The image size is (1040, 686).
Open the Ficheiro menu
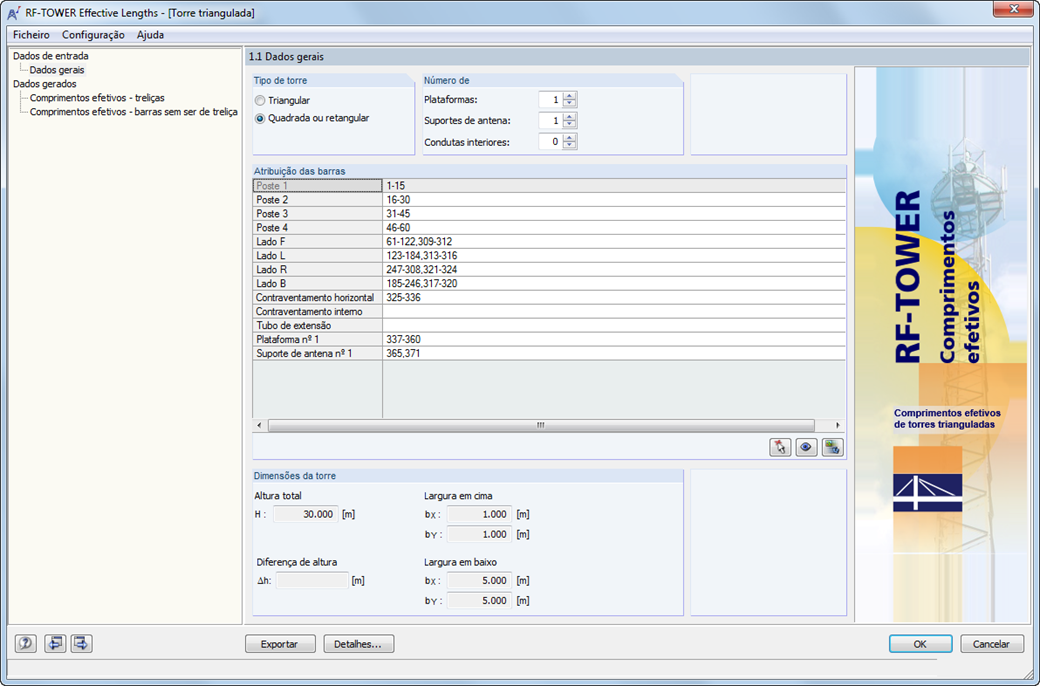point(31,34)
